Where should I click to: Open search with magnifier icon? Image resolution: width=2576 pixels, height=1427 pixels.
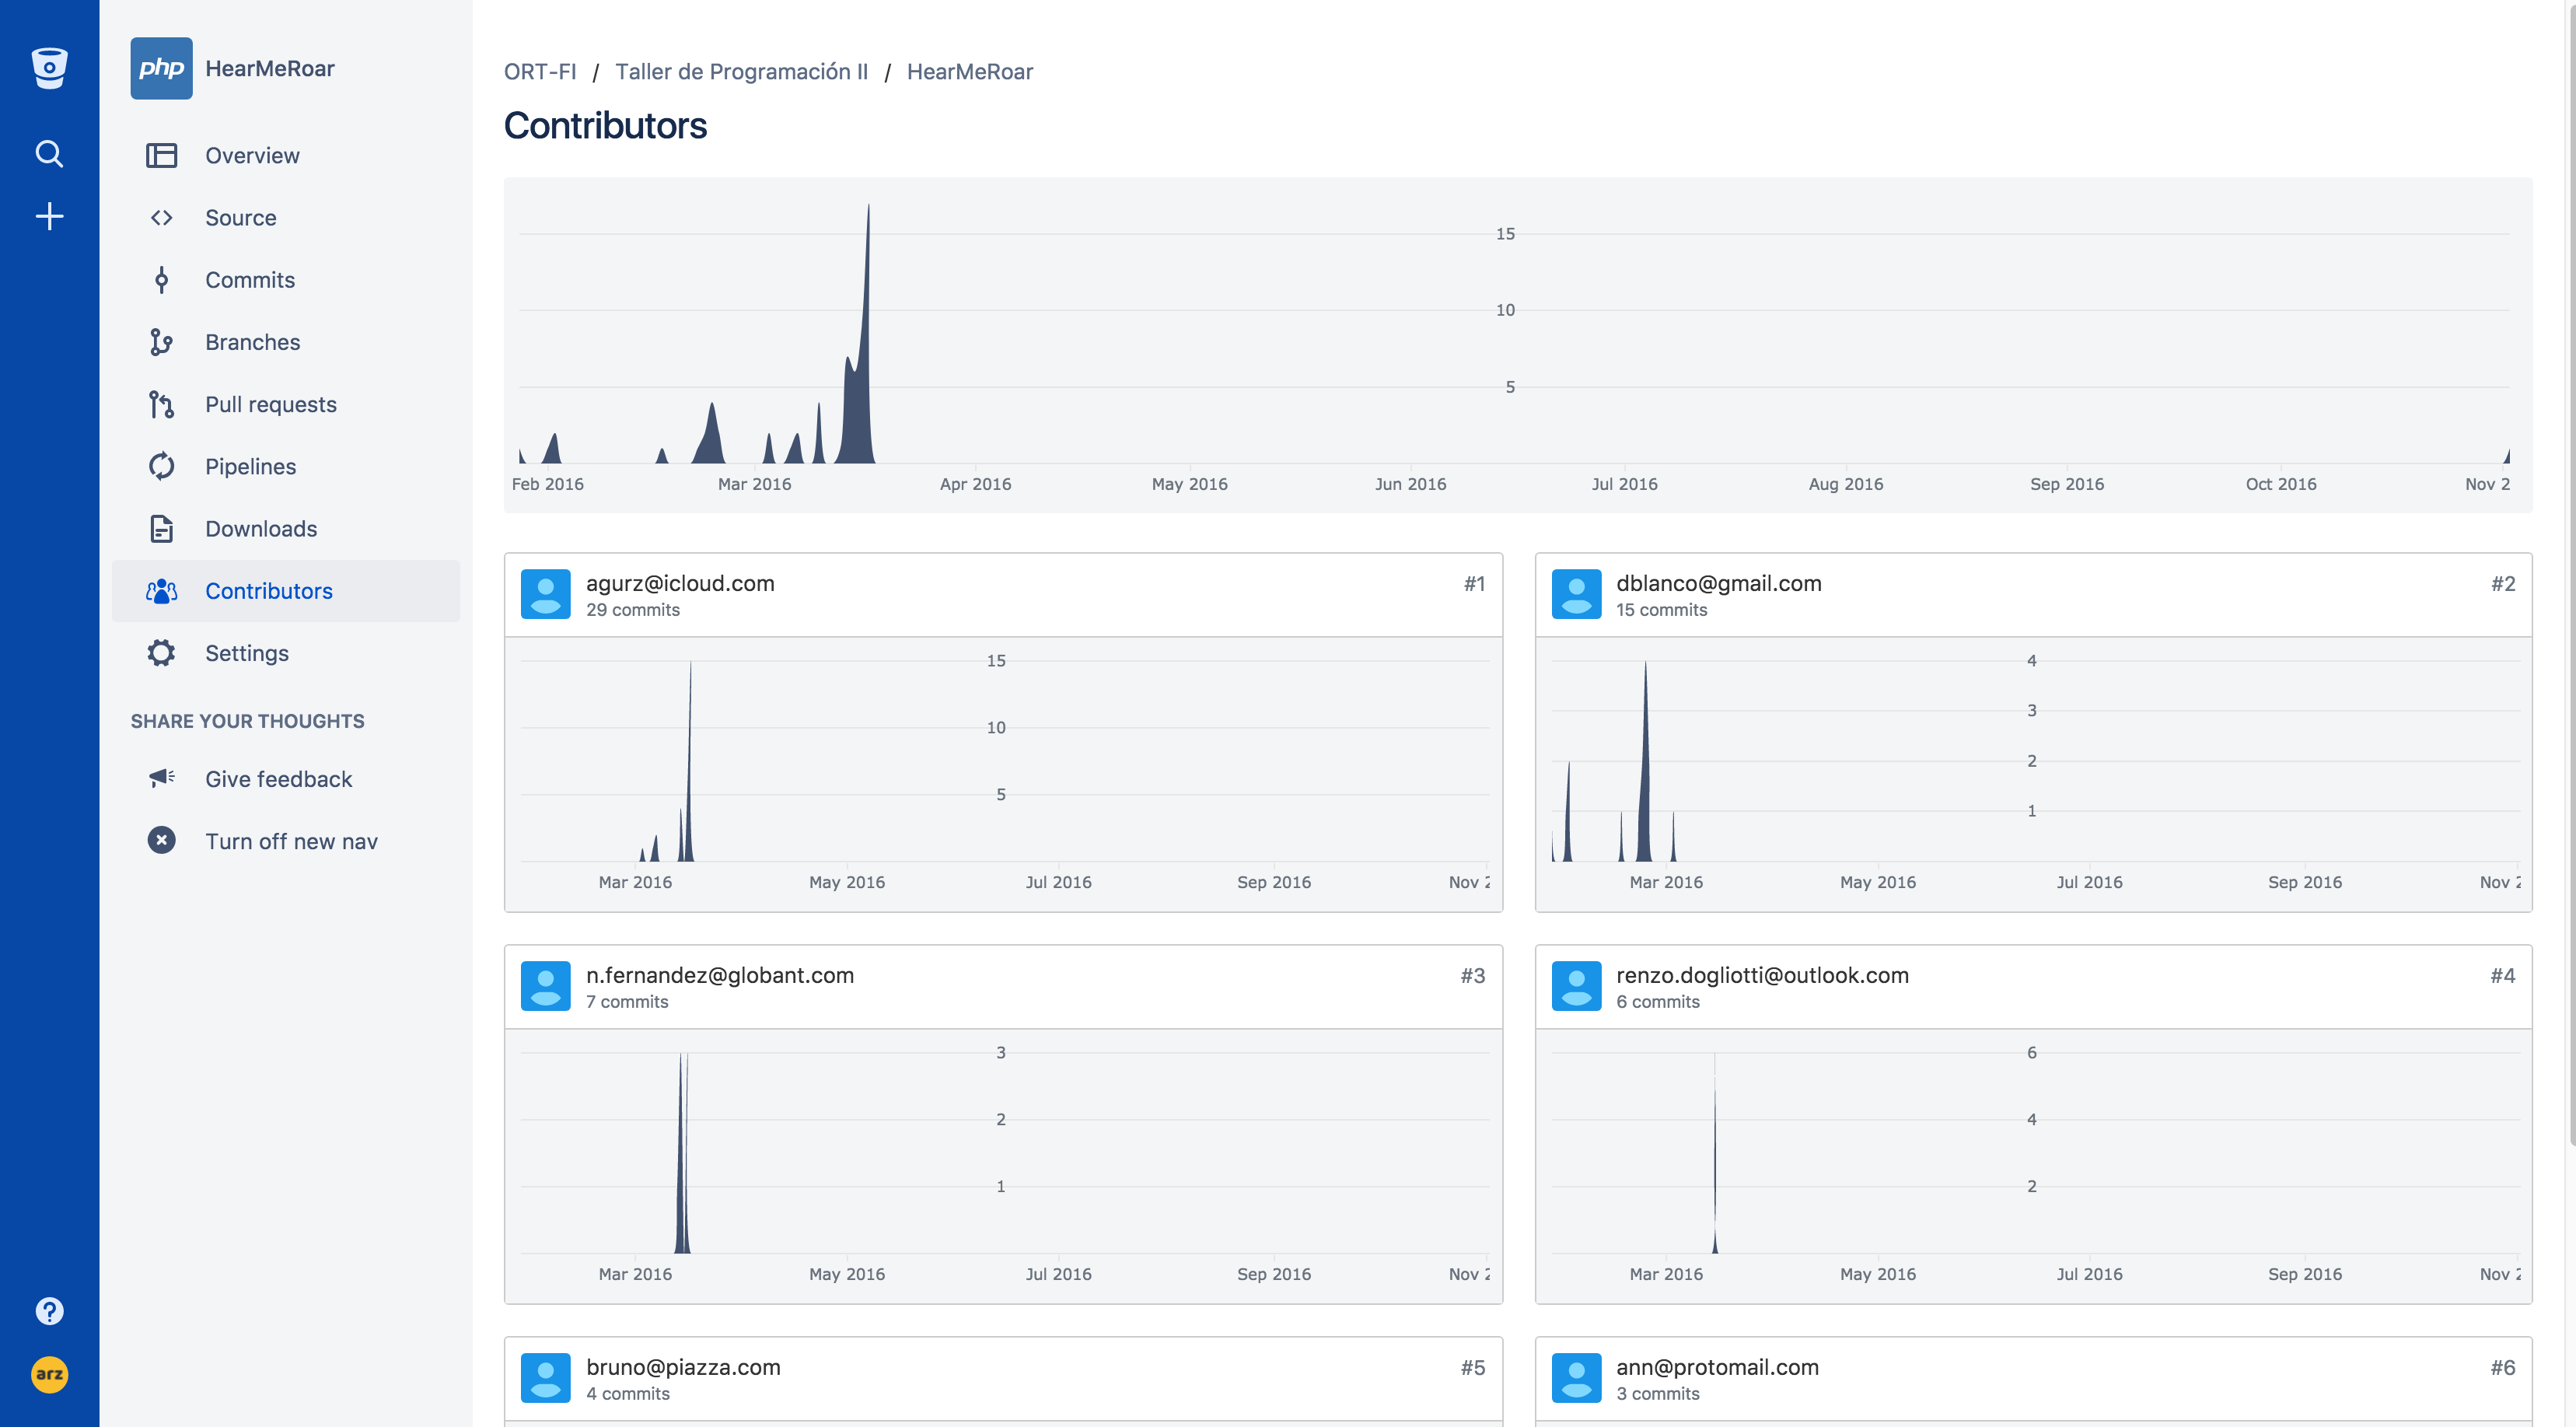tap(49, 154)
